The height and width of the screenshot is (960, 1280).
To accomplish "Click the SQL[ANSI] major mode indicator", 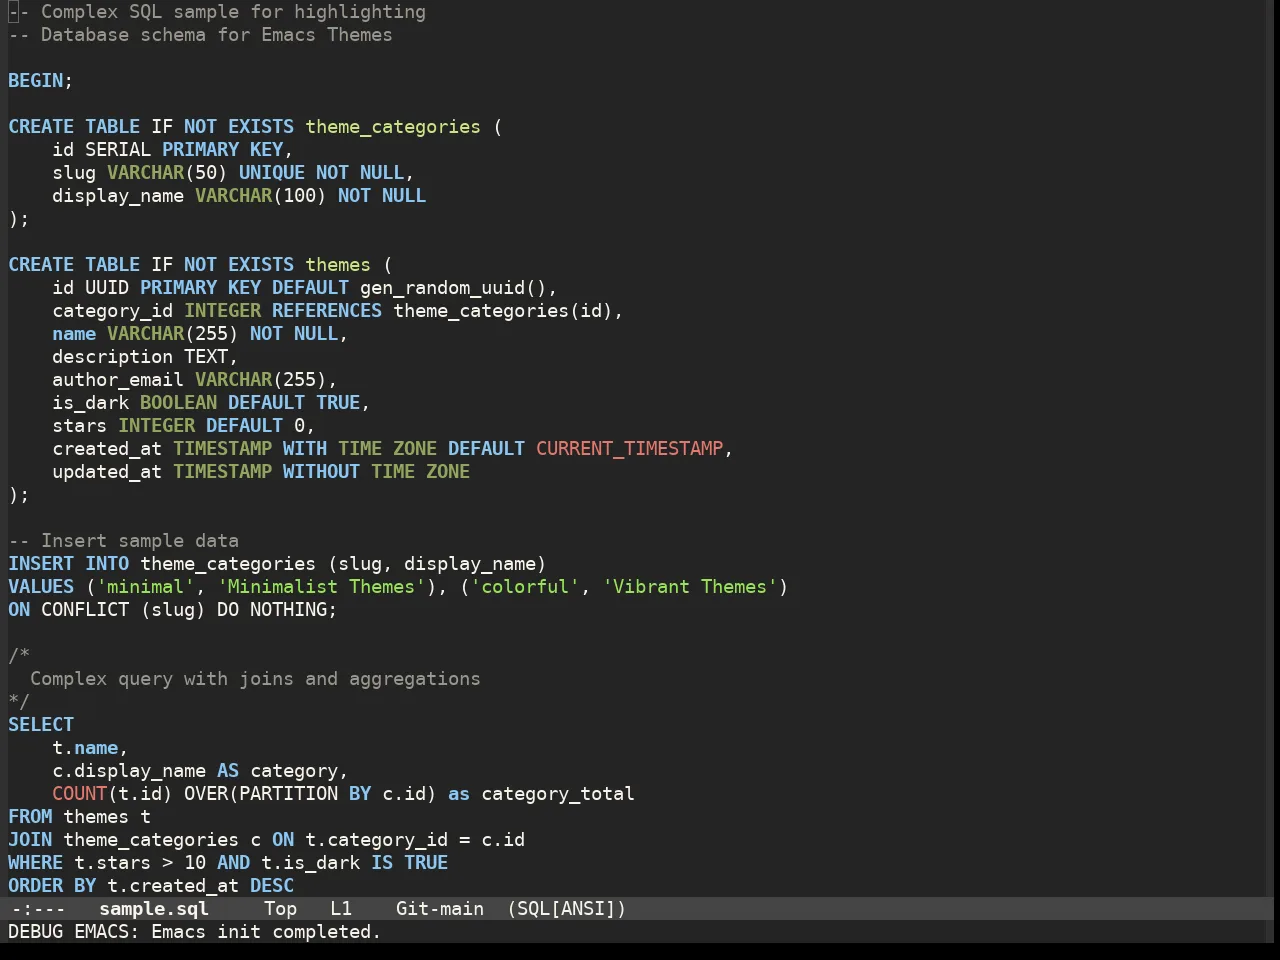I will [567, 909].
